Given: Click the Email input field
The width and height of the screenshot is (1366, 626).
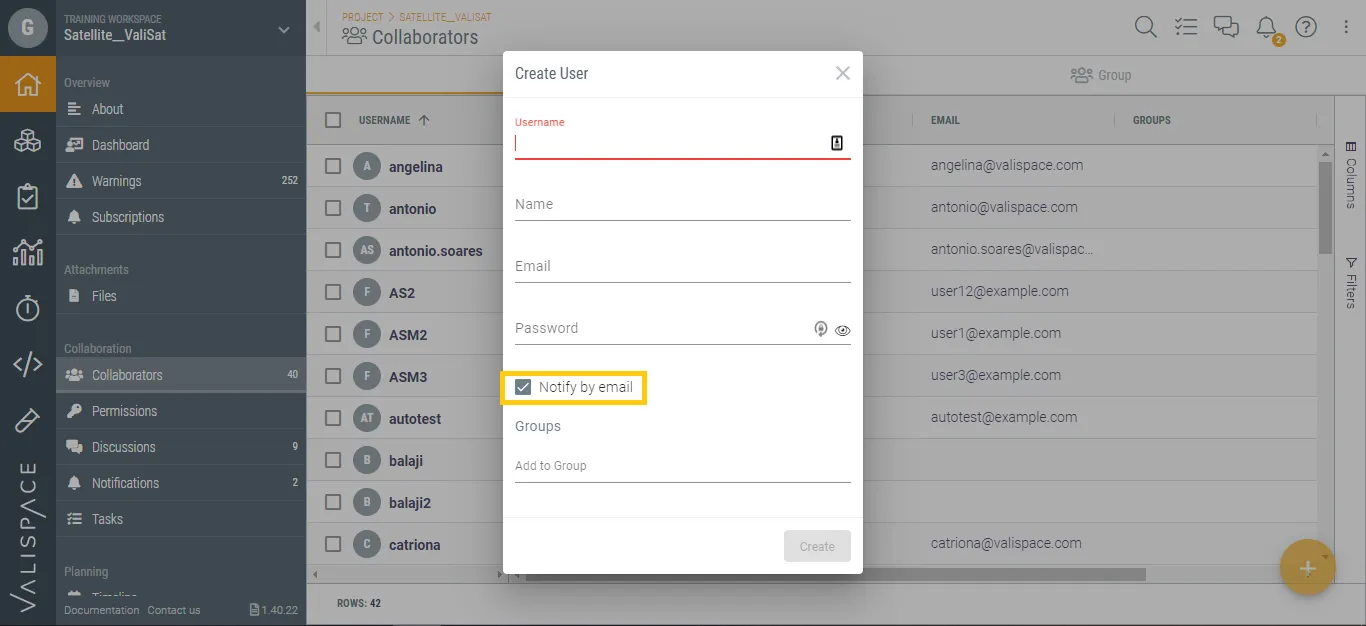Looking at the screenshot, I should pos(682,267).
